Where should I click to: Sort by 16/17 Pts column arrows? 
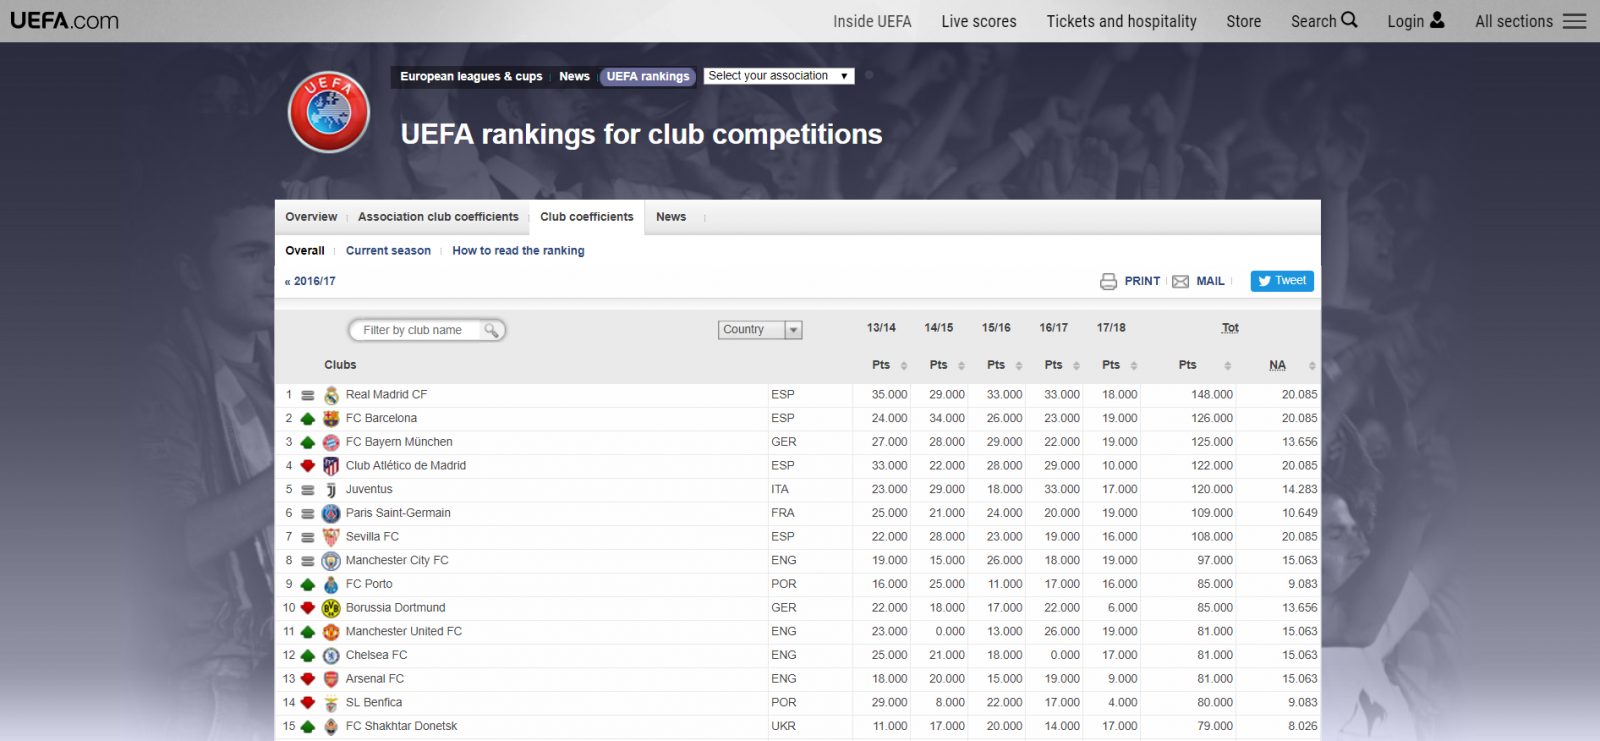click(x=1076, y=366)
